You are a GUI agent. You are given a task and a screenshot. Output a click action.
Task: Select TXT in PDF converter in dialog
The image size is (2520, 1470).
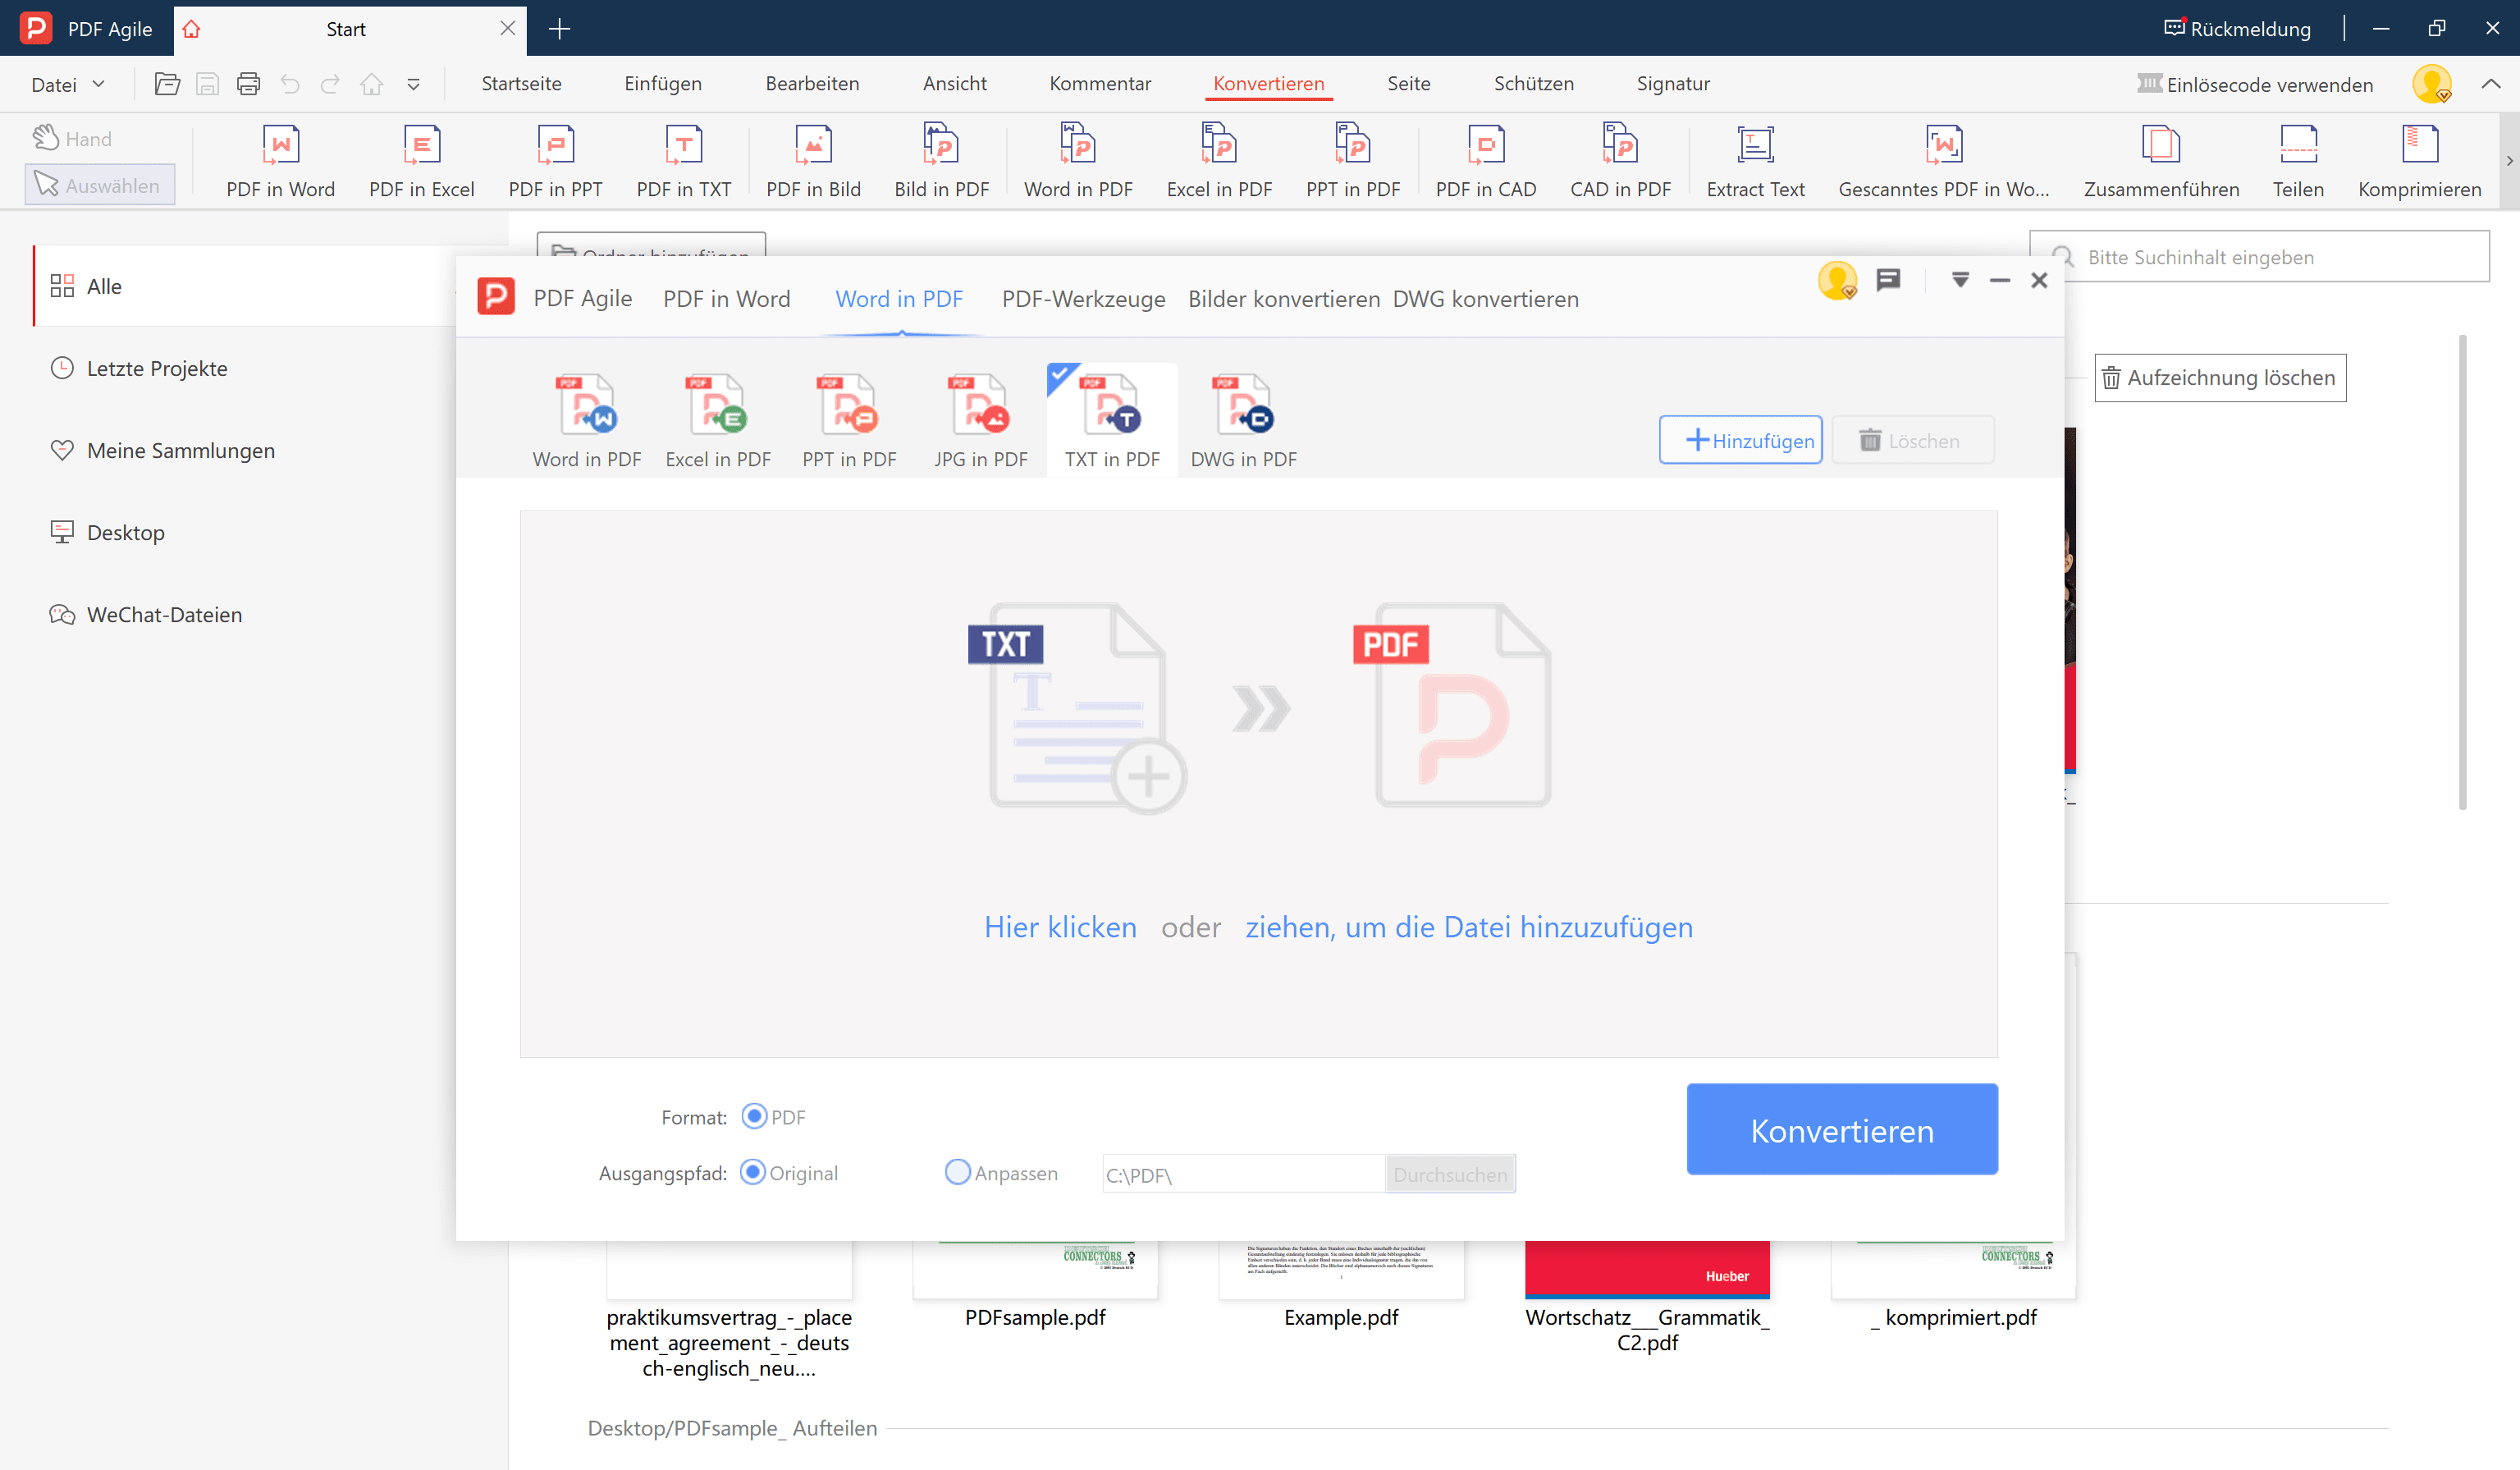click(x=1112, y=420)
